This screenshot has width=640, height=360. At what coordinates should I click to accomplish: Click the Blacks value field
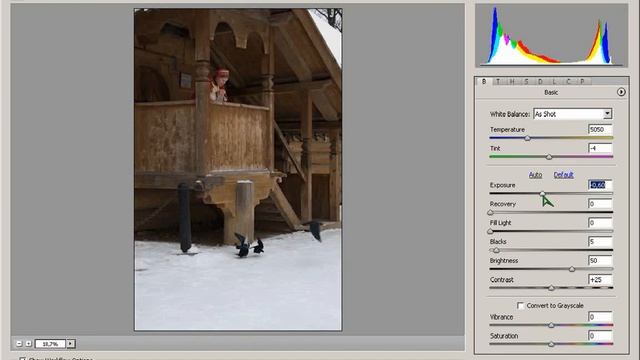click(x=600, y=242)
